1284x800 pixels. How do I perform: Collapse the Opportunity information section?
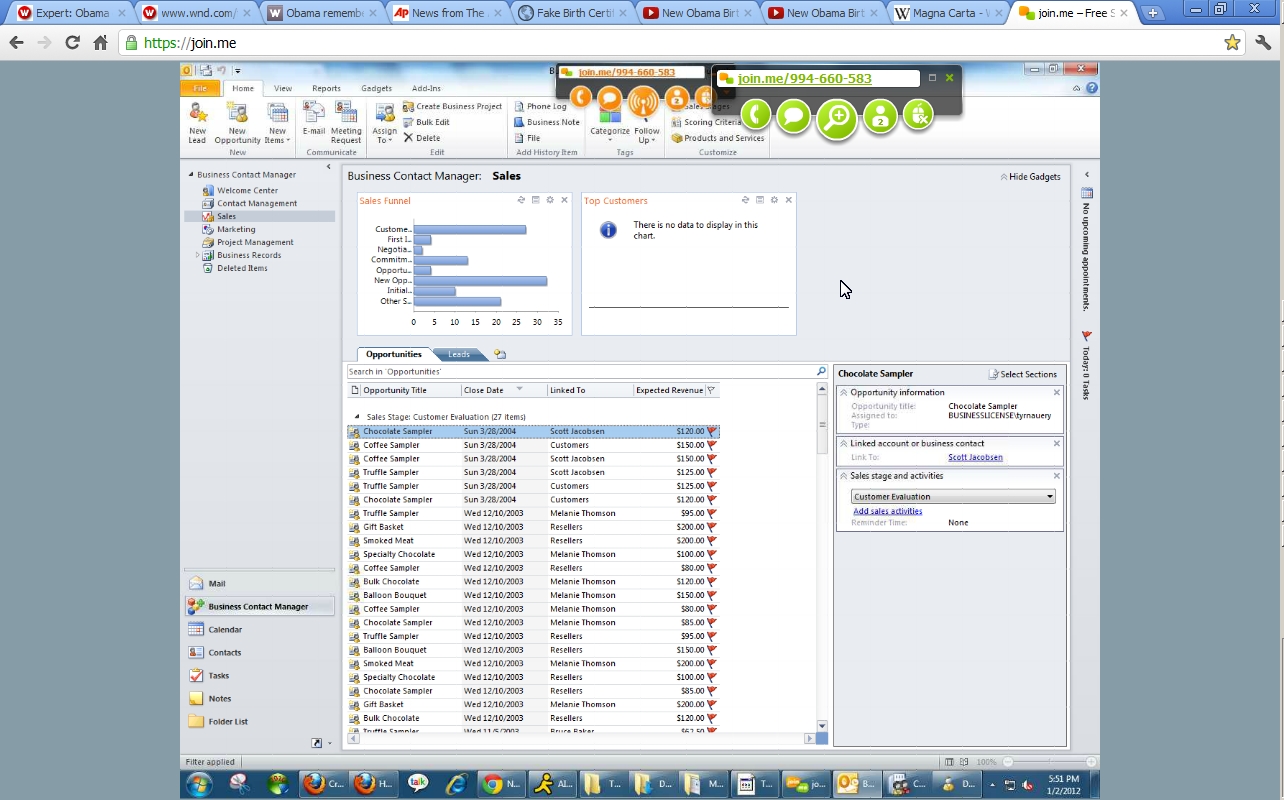click(844, 393)
